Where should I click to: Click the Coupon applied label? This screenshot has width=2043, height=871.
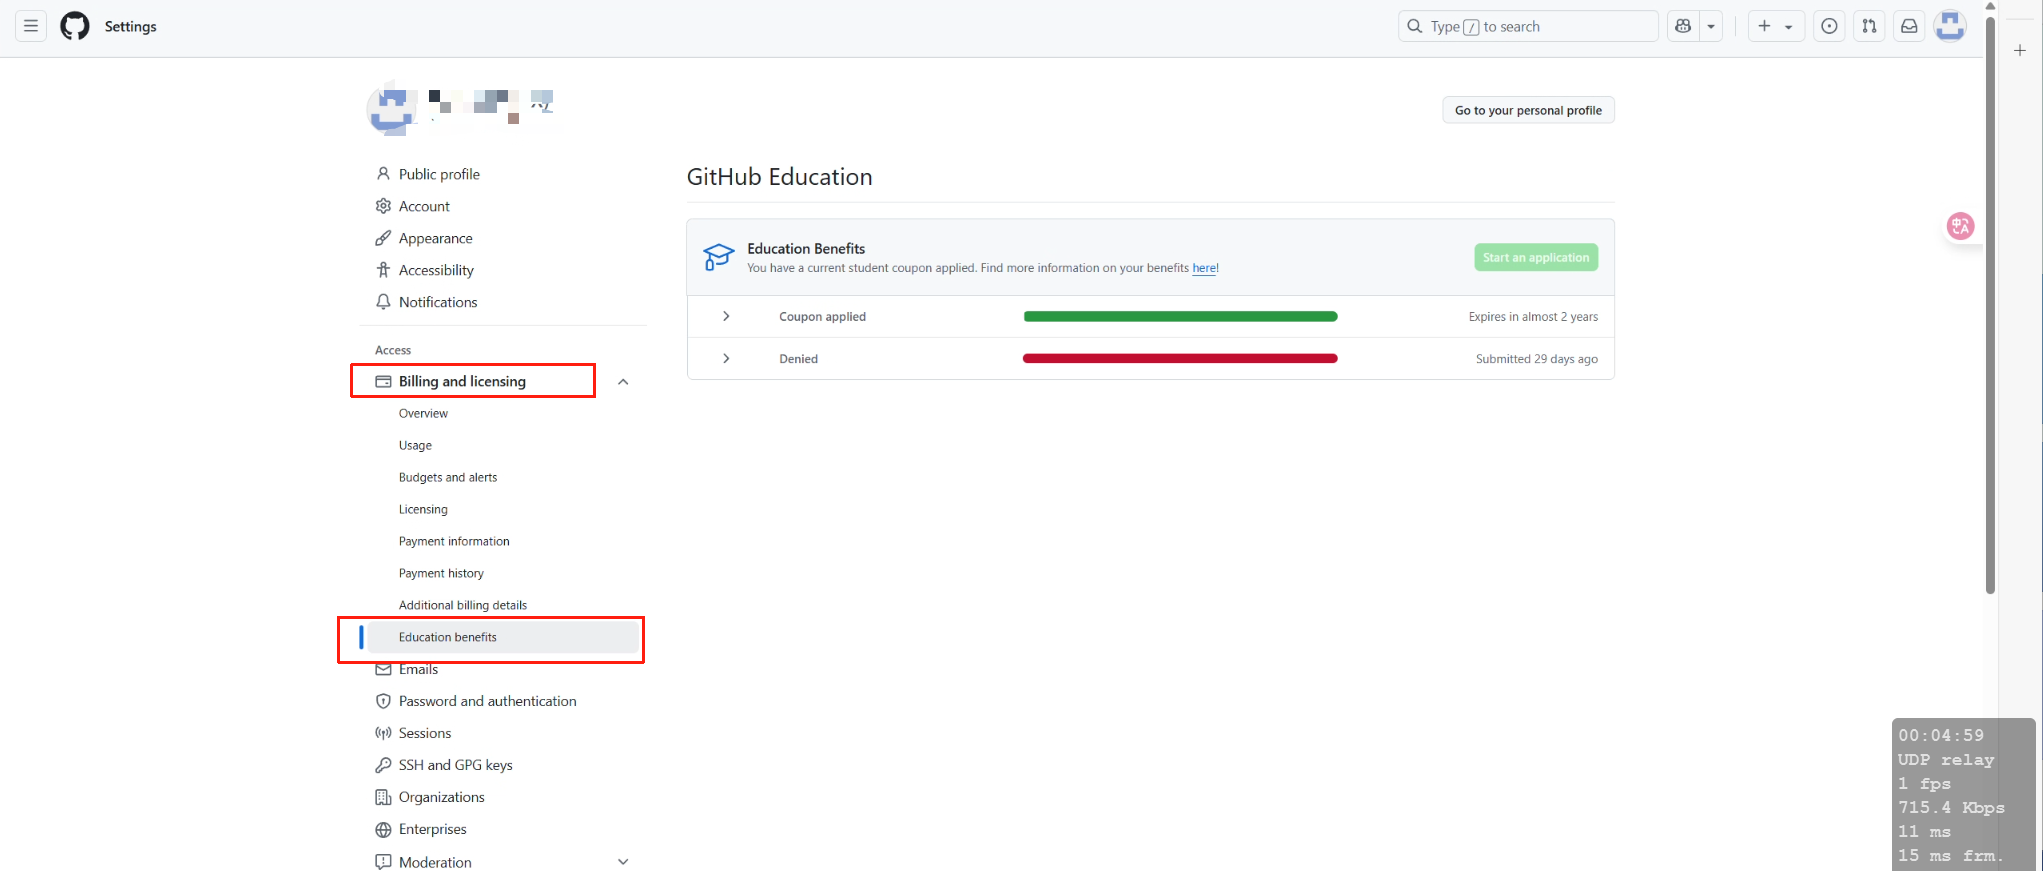[x=822, y=317]
